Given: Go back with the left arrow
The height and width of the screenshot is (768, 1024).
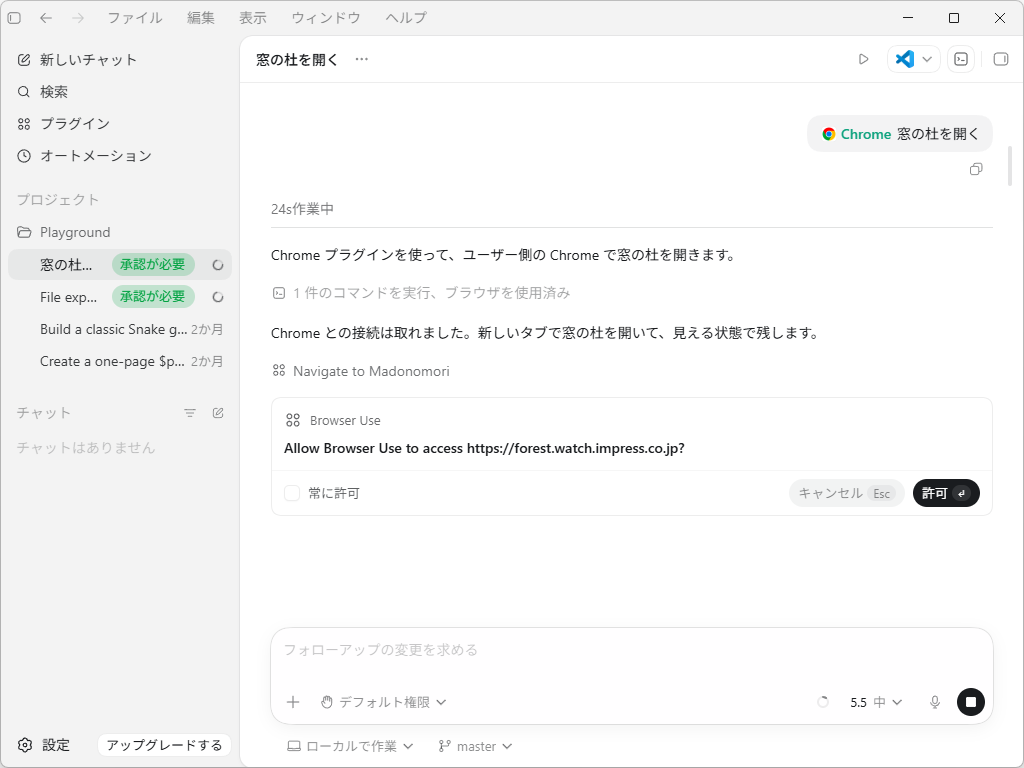Looking at the screenshot, I should (46, 18).
